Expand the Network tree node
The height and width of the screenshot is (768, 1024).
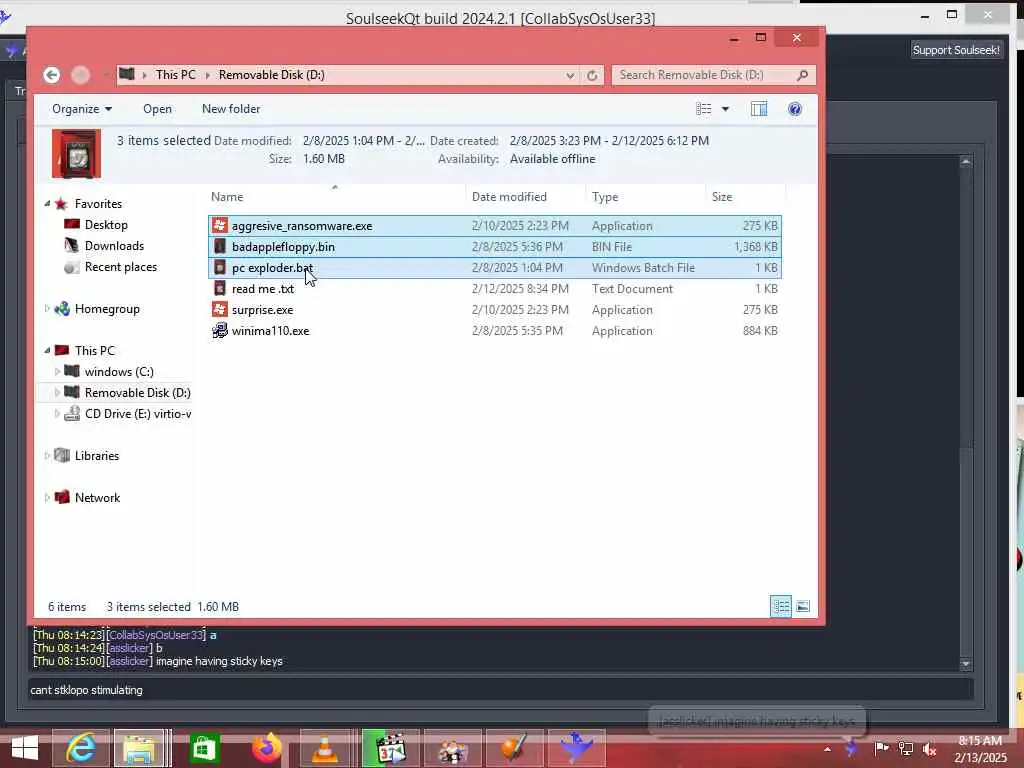(47, 498)
